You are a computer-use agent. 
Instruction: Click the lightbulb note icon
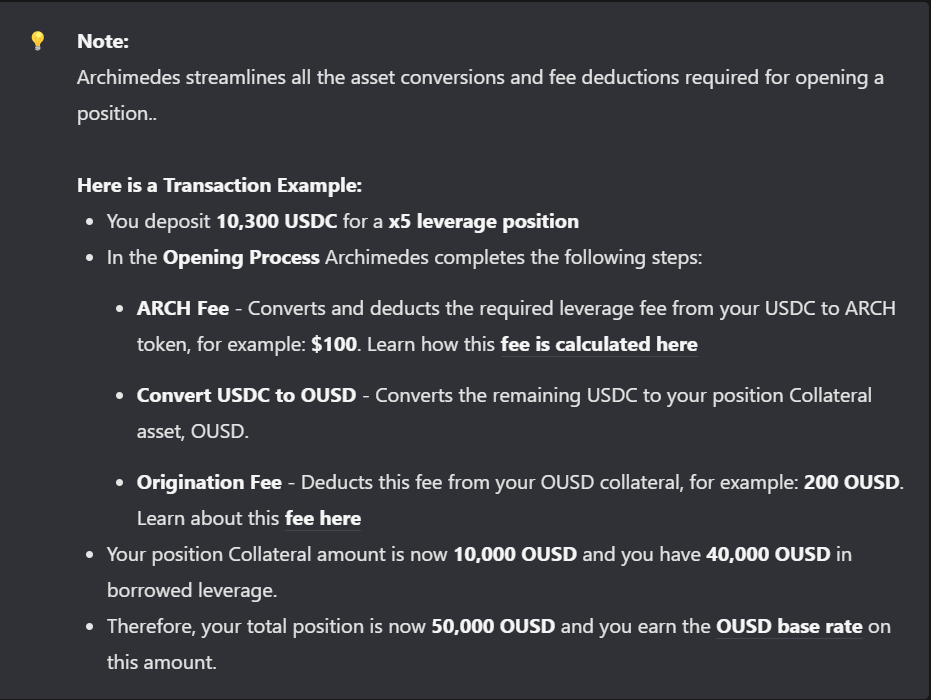tap(38, 41)
